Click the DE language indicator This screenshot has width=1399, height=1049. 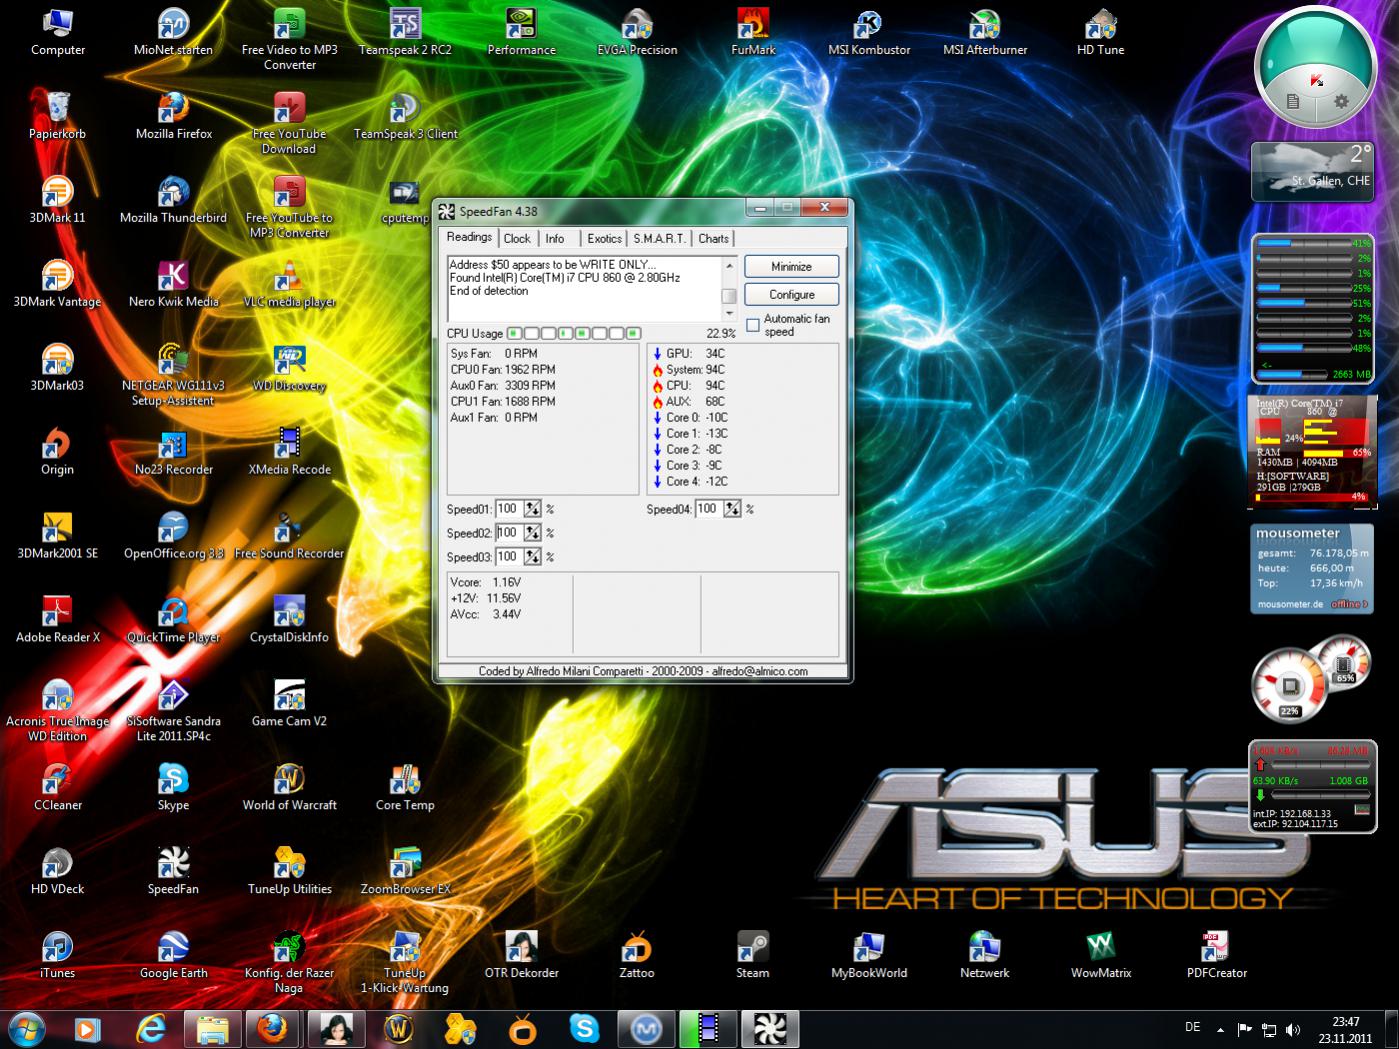tap(1192, 1027)
